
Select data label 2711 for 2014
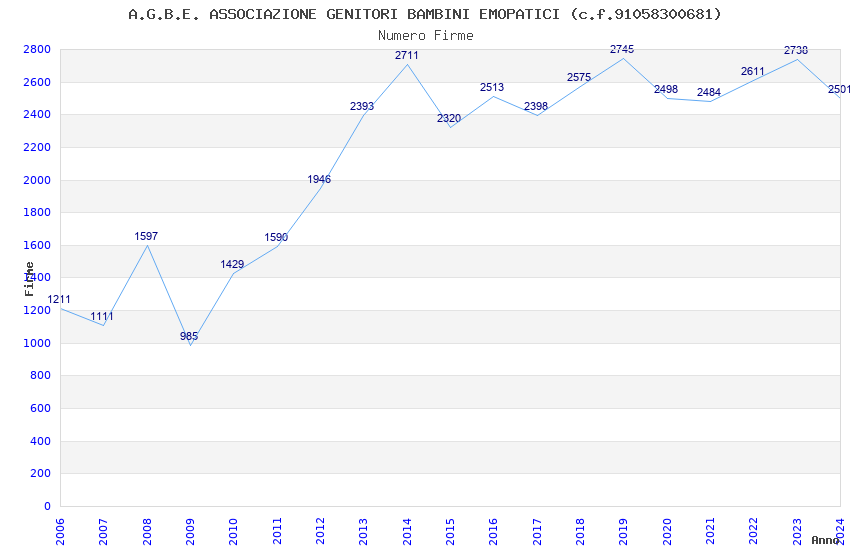coord(407,55)
